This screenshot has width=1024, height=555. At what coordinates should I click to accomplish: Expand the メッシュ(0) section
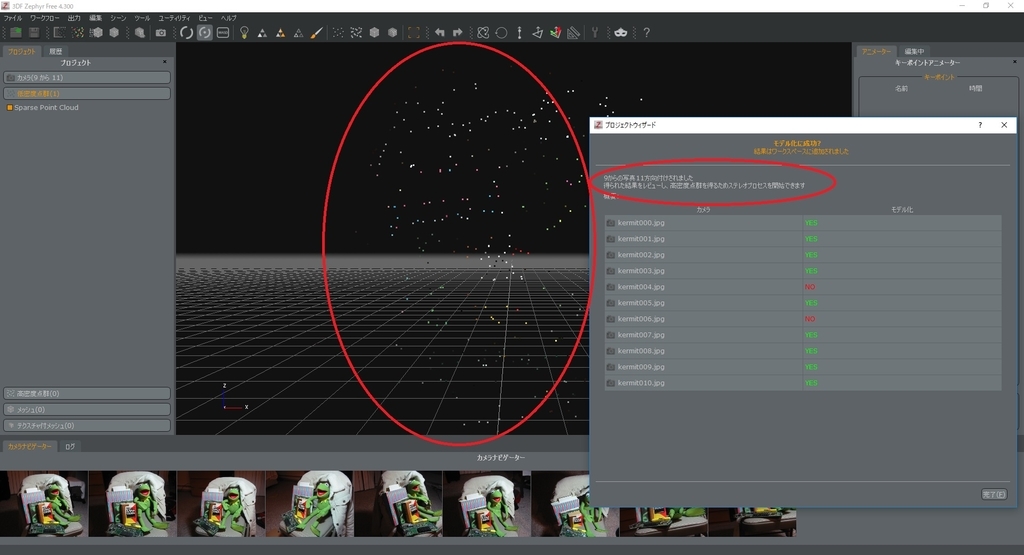pyautogui.click(x=87, y=409)
